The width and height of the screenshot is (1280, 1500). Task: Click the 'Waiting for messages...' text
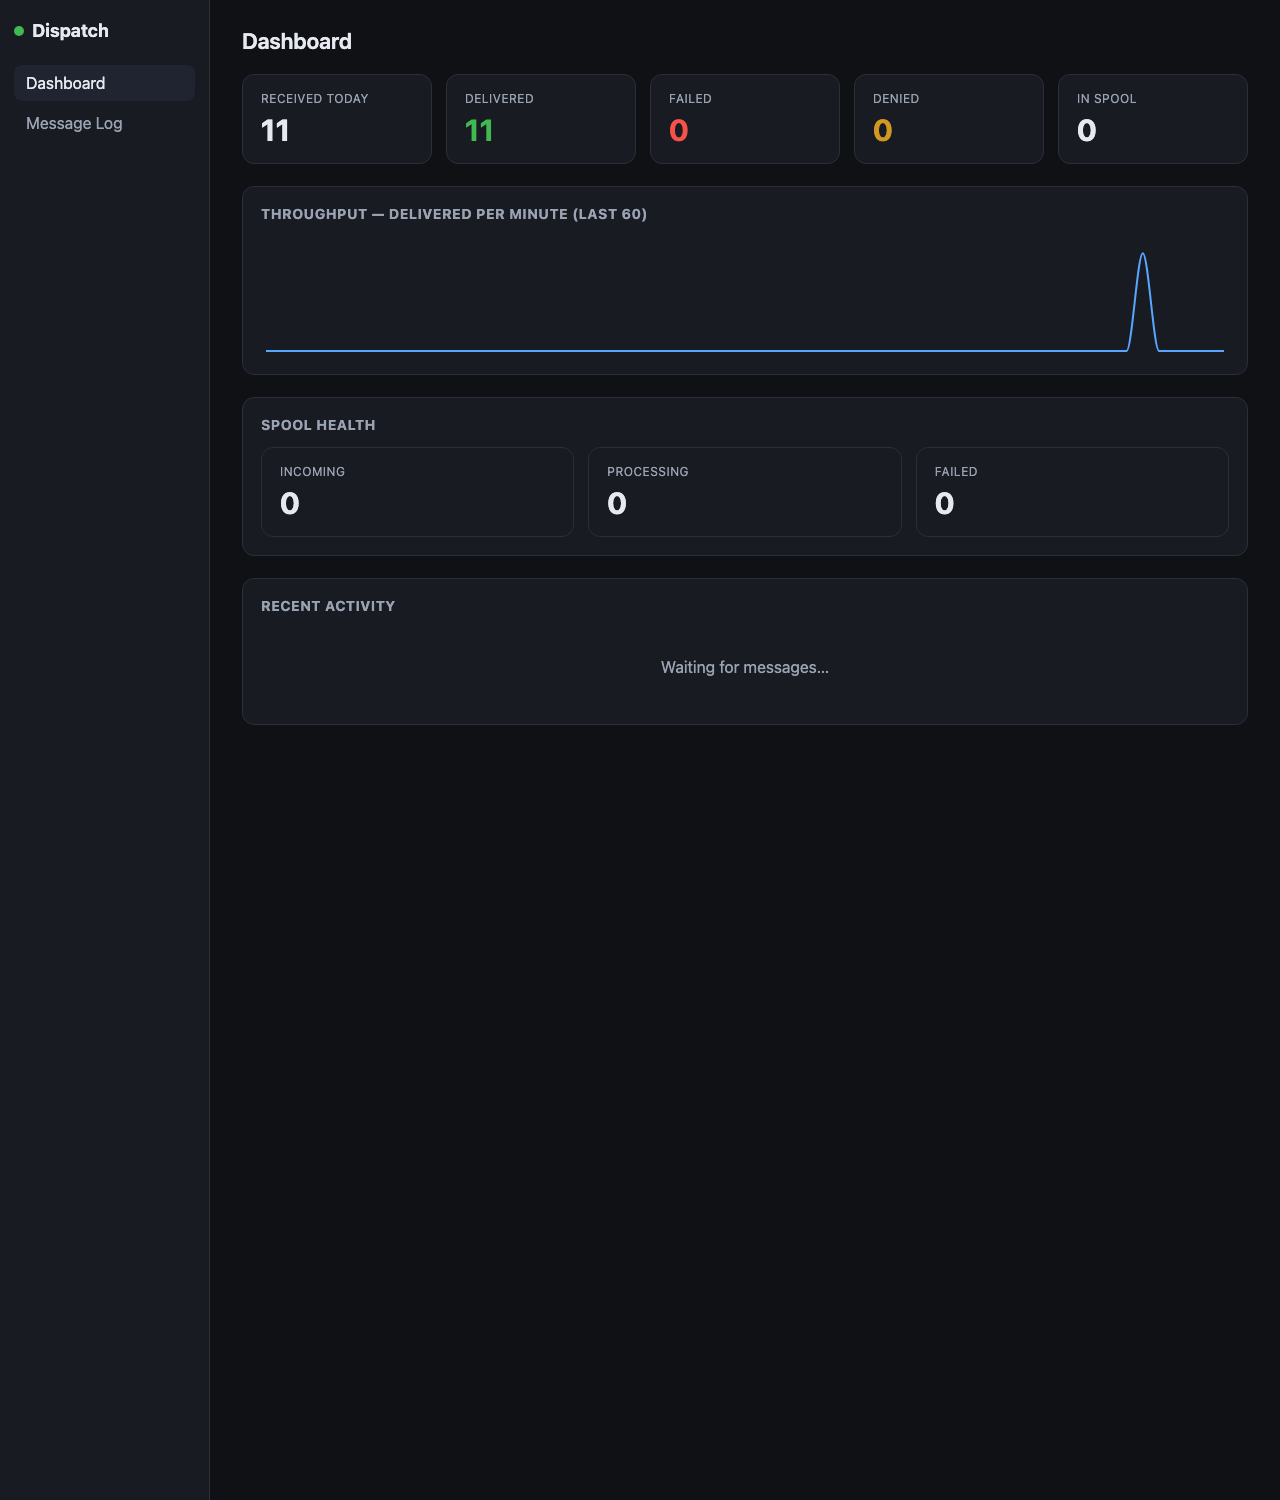tap(745, 667)
